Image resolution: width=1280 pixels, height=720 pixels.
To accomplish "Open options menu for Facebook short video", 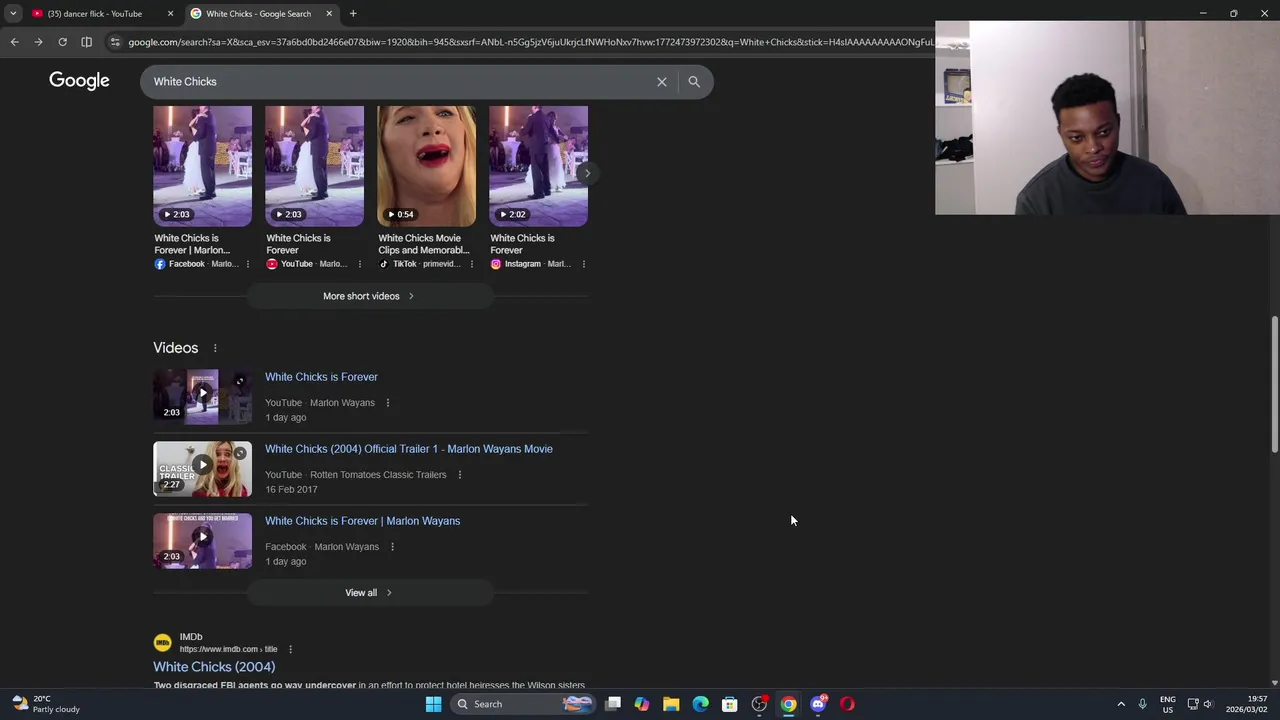I will pos(248,264).
